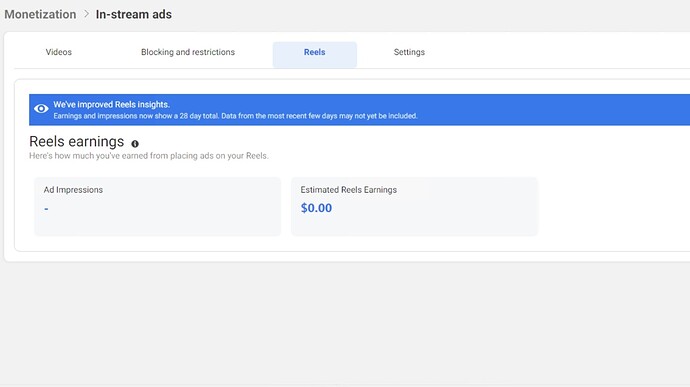The image size is (690, 387).
Task: Select the Estimated Reels Earnings label
Action: [x=349, y=190]
